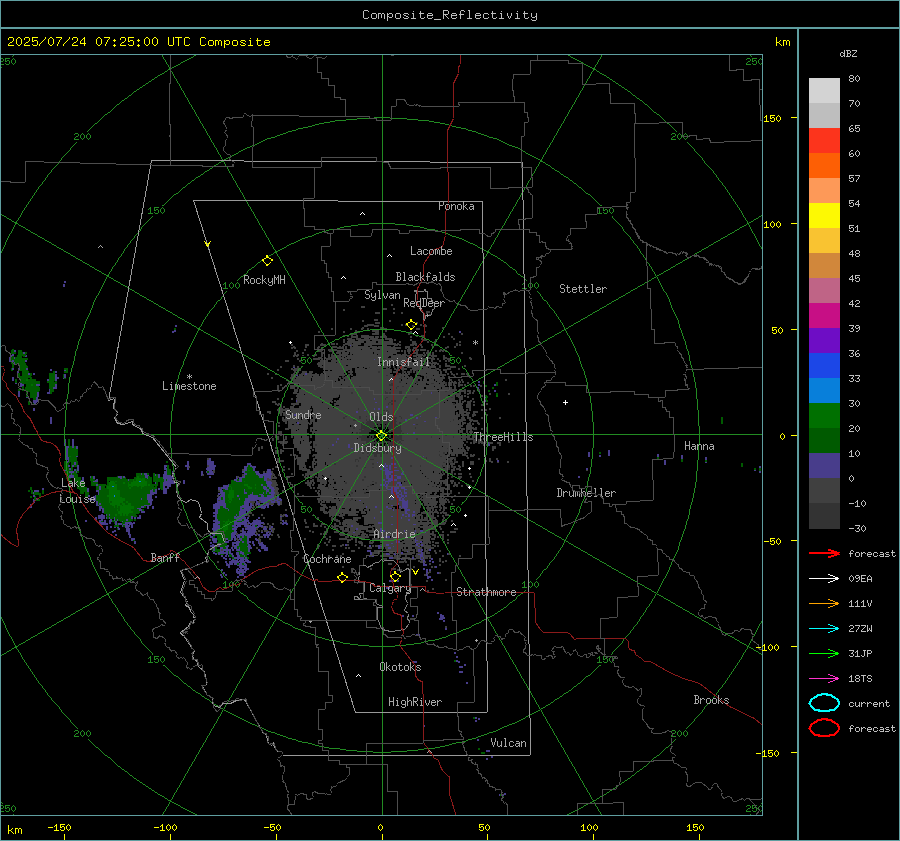
Task: Click the Vulcan label
Action: pos(509,743)
